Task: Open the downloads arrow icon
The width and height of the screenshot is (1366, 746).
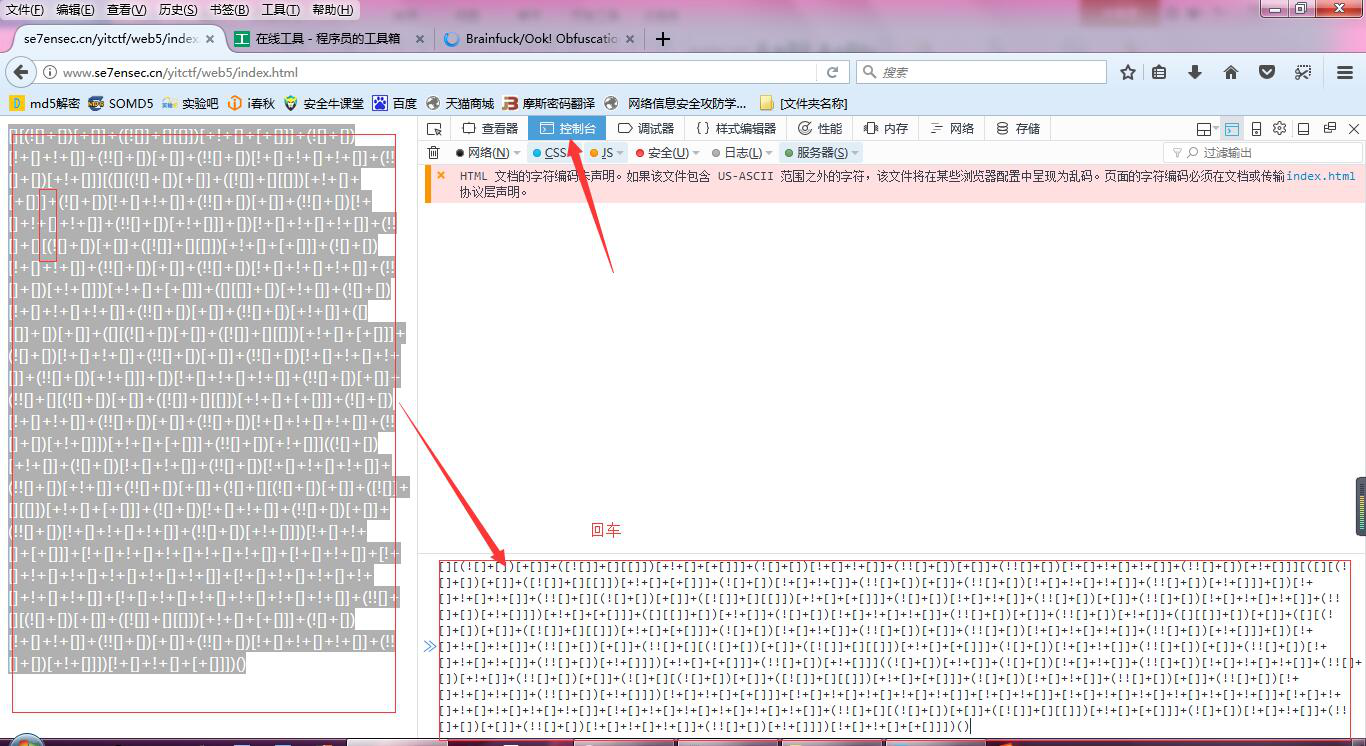Action: pyautogui.click(x=1194, y=72)
